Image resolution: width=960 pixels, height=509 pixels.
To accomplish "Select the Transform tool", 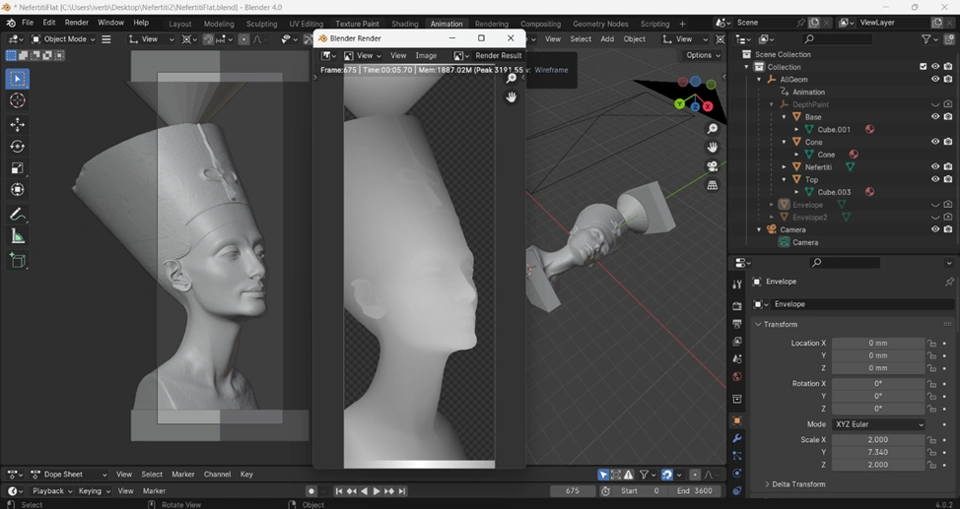I will click(x=17, y=190).
